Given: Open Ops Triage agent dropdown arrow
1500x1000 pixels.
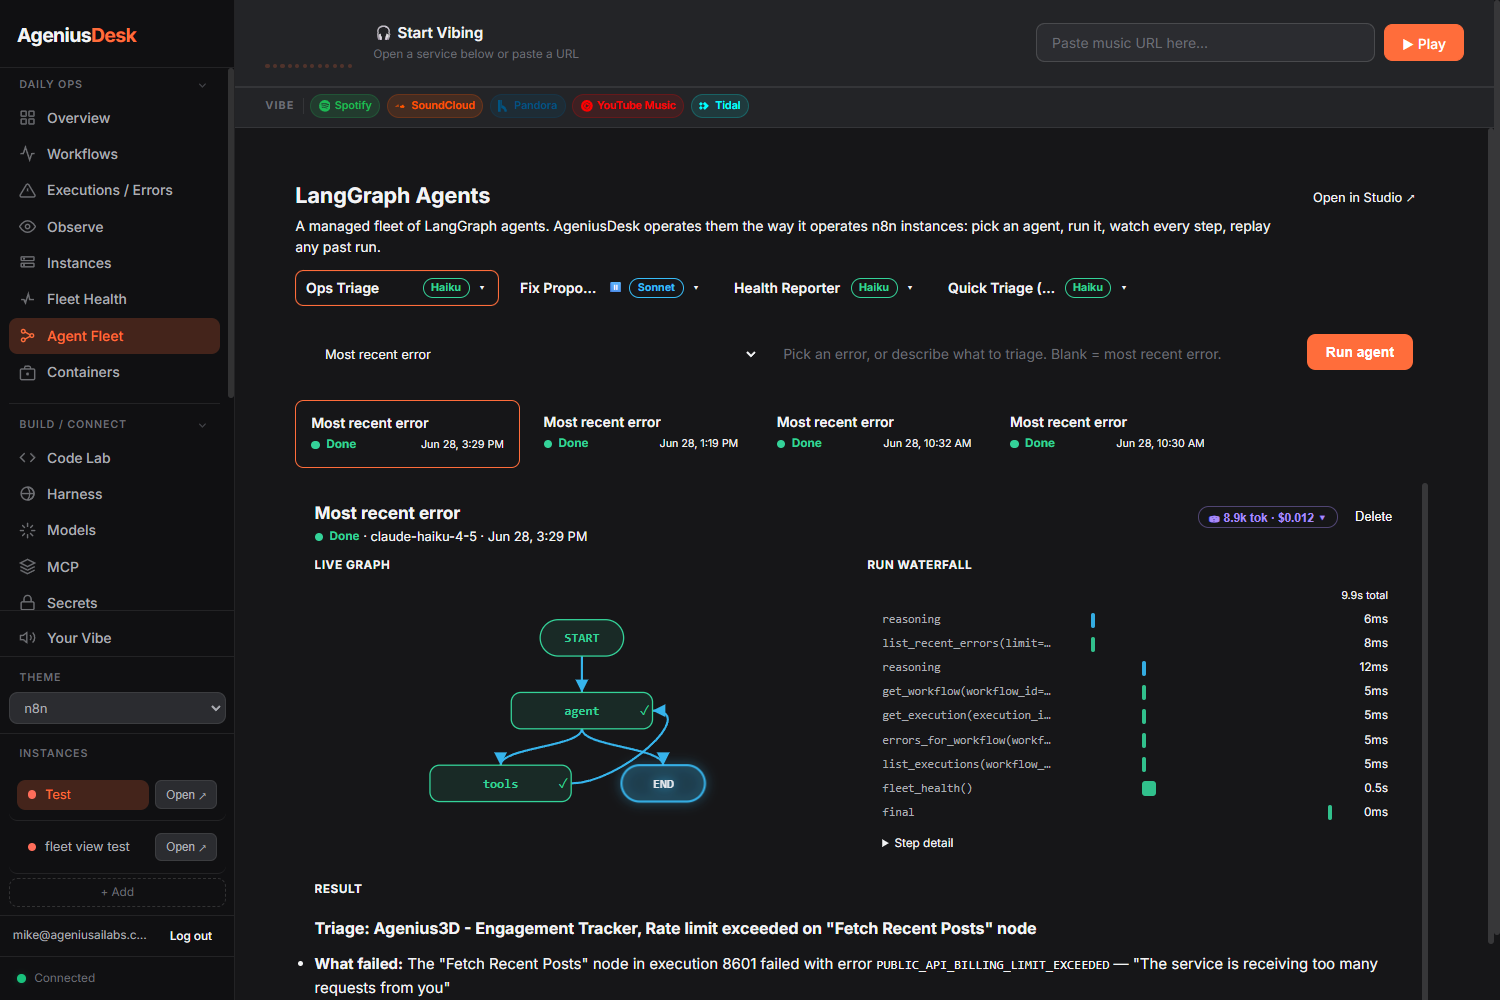Looking at the screenshot, I should tap(482, 288).
